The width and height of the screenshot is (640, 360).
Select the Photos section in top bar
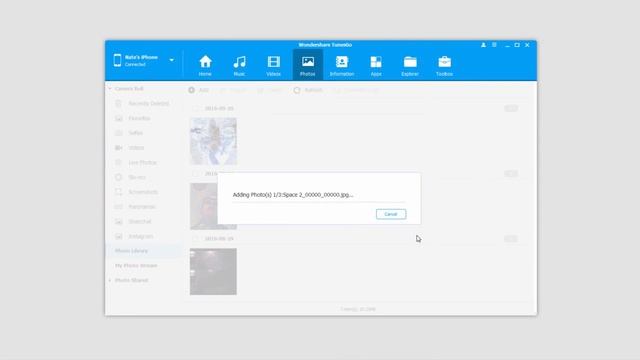coord(308,65)
